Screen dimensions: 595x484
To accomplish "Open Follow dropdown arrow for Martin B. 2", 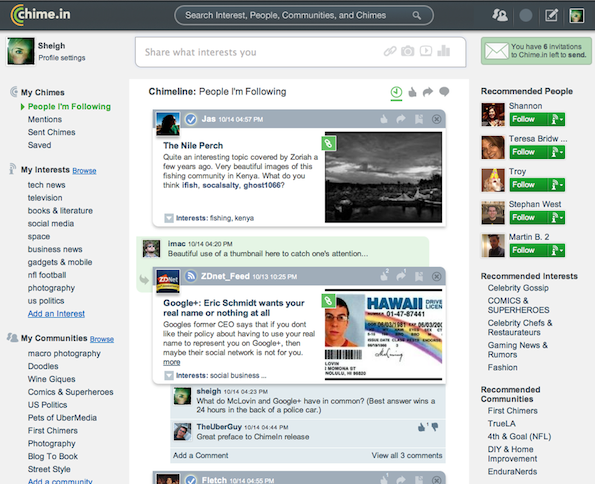I will tap(556, 250).
